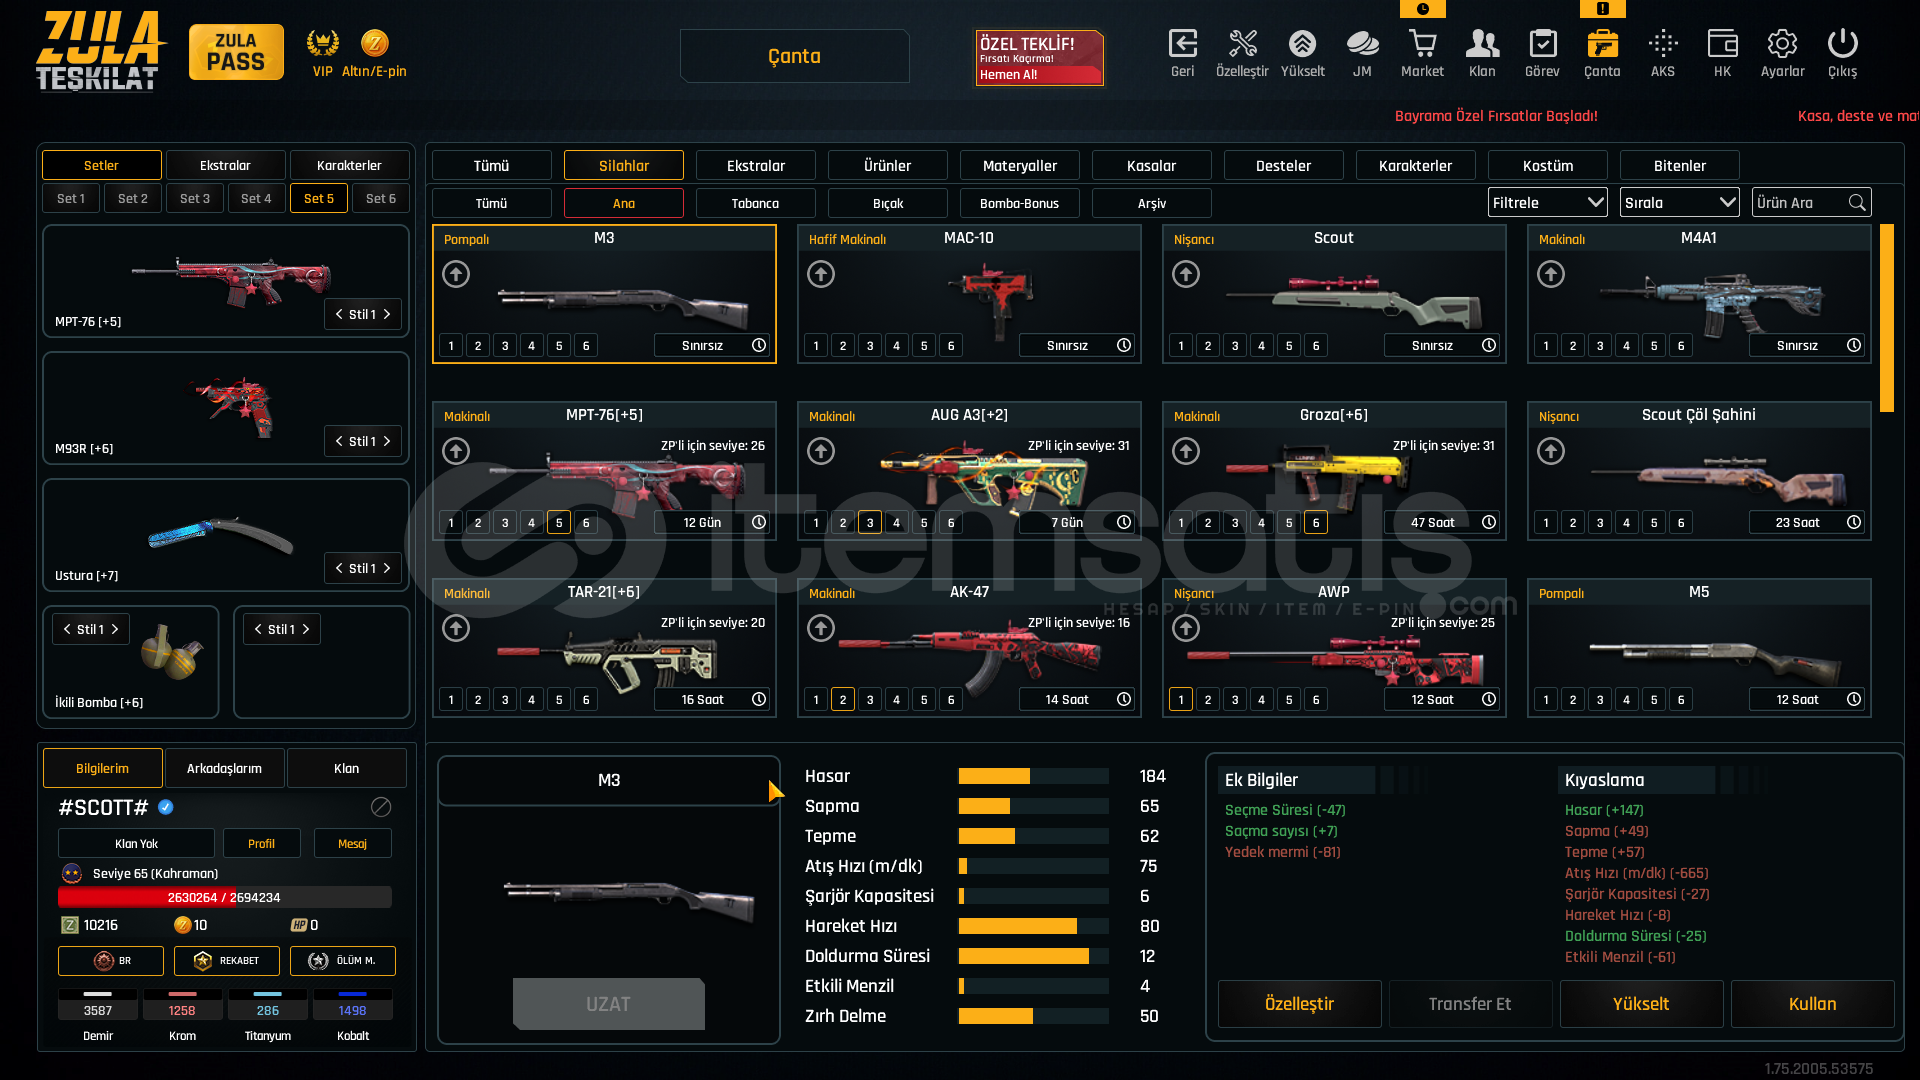Click the block icon beside #SCOTT#

tap(381, 807)
